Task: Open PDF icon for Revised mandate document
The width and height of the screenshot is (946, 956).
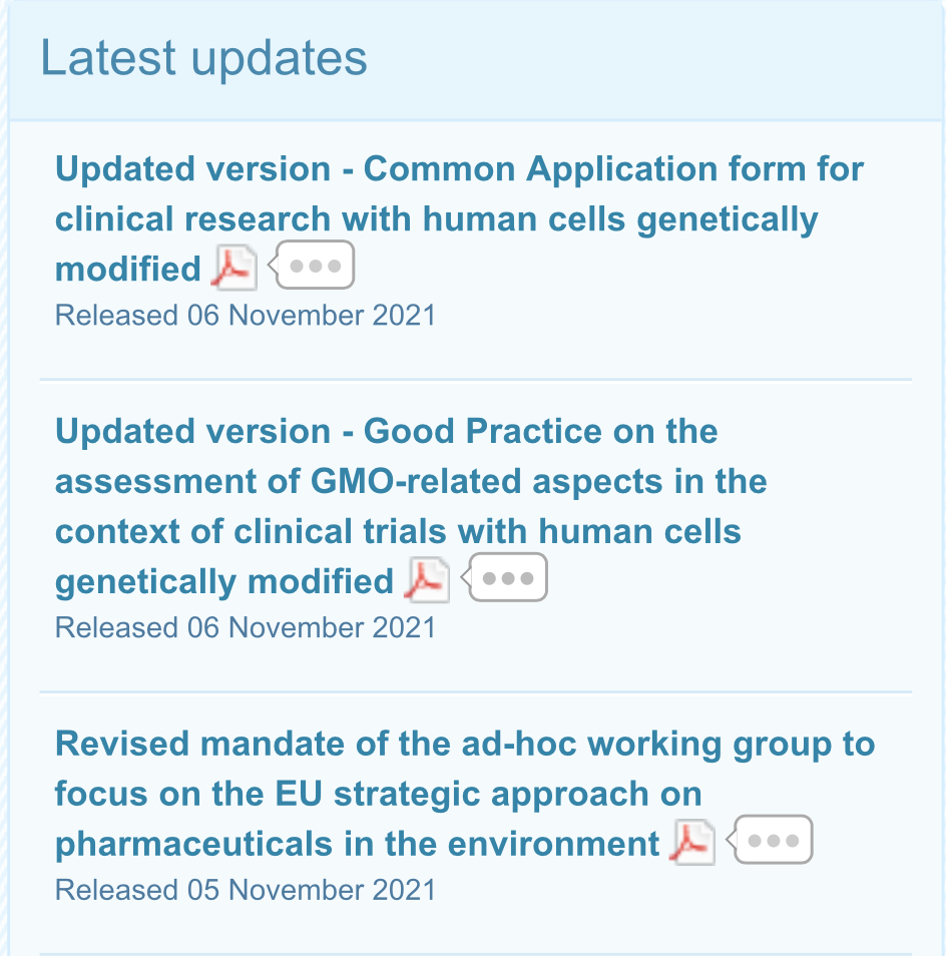Action: coord(693,843)
